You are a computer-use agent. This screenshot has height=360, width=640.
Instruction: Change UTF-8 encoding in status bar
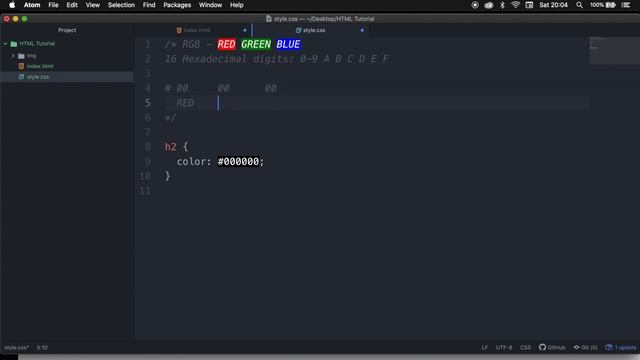point(504,348)
